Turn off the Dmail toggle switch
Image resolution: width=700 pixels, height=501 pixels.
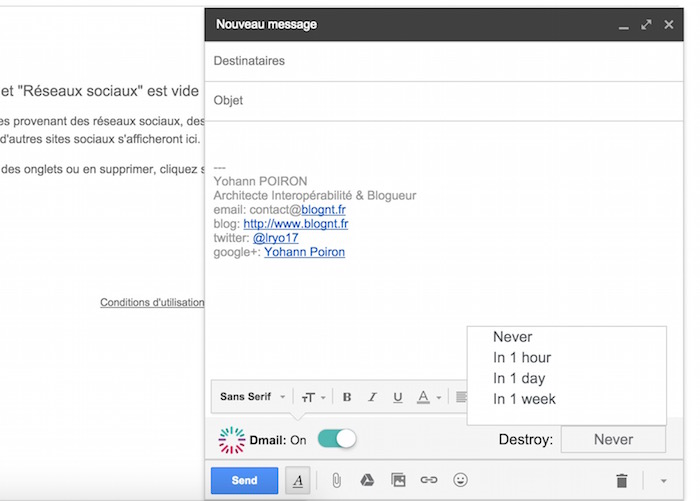point(336,439)
